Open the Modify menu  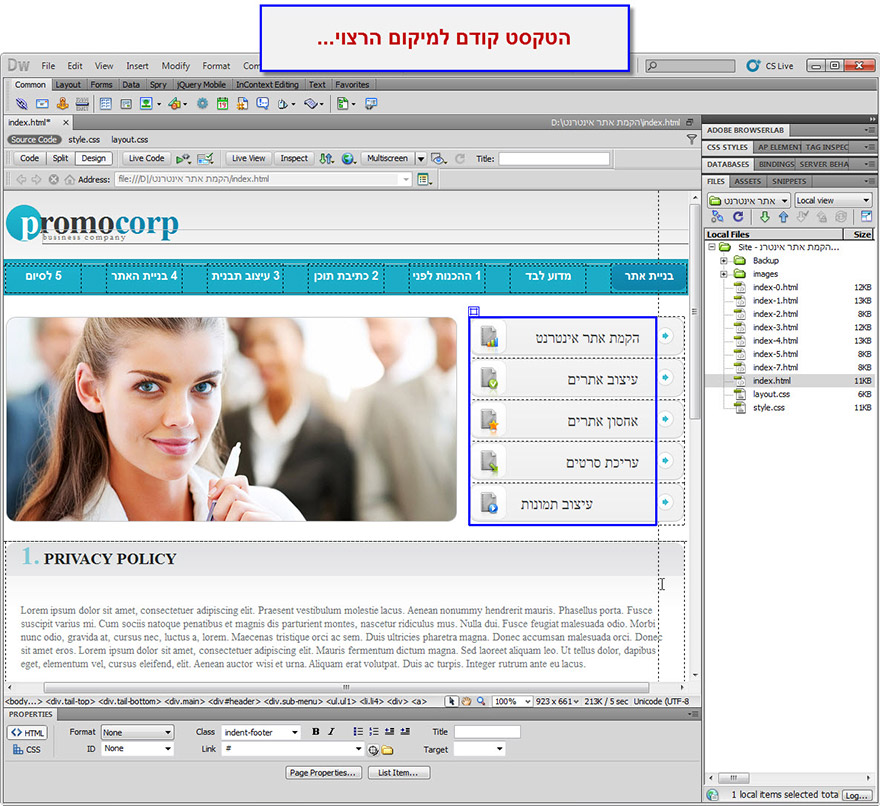pyautogui.click(x=176, y=66)
